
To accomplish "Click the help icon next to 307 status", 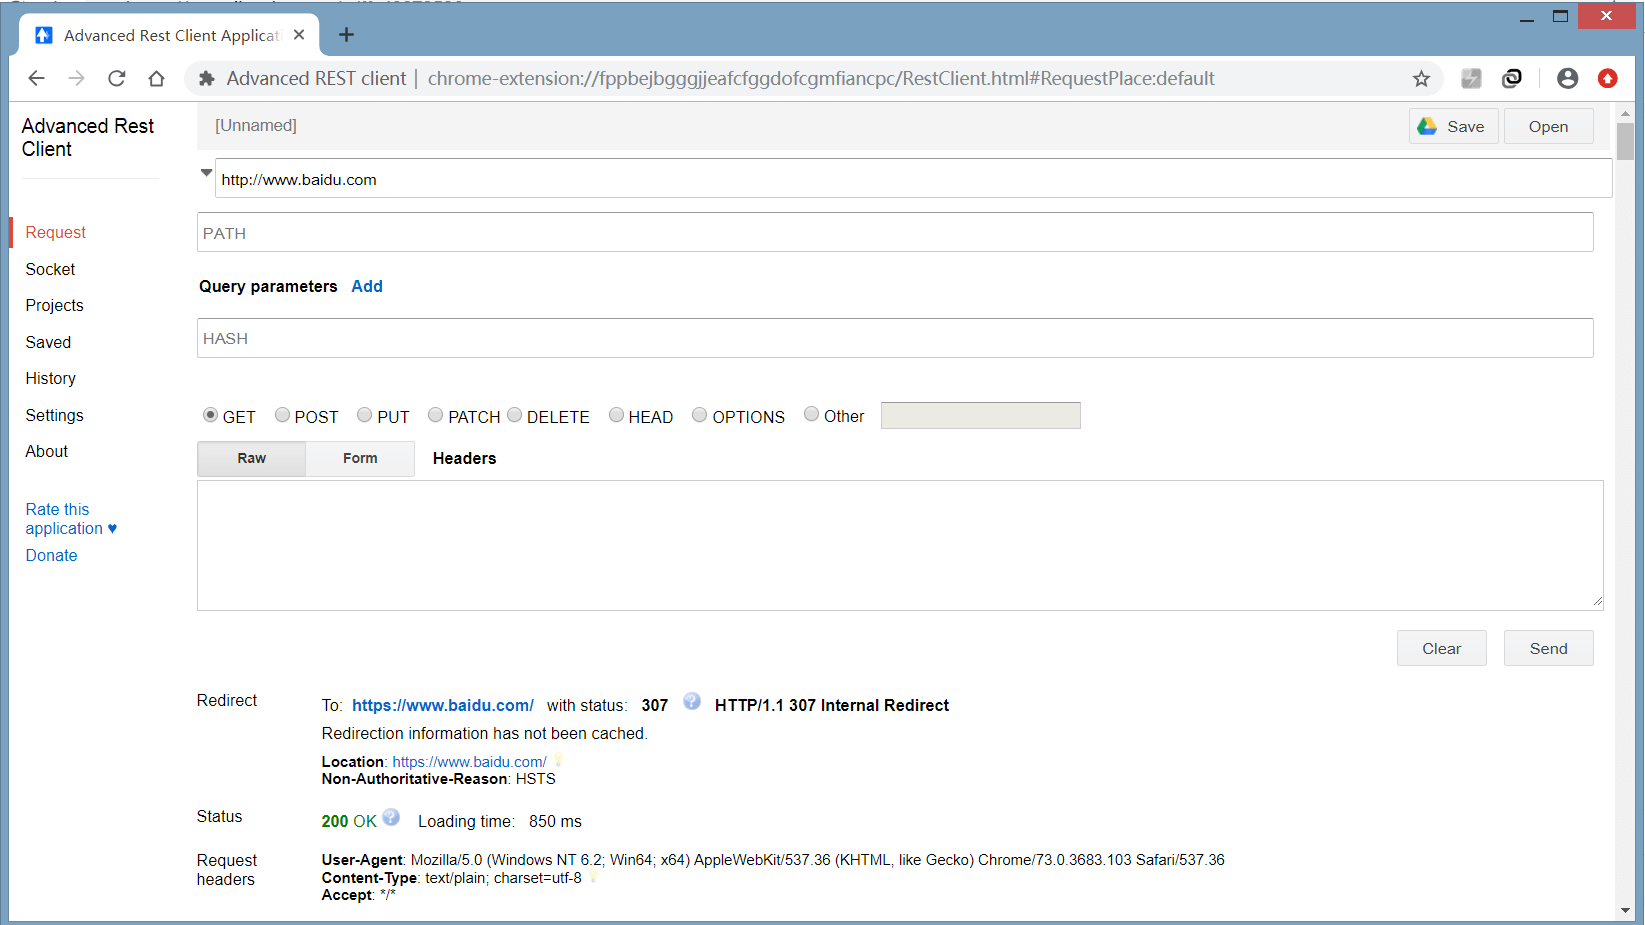I will (x=692, y=701).
